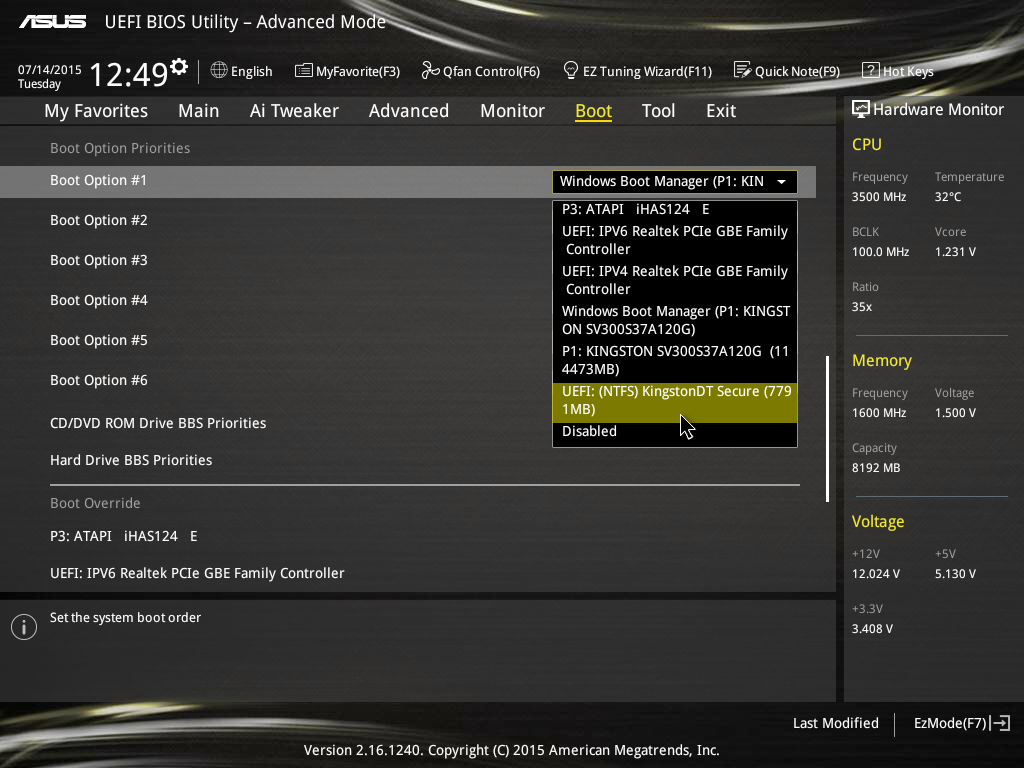Click the MyFavorite list icon
Viewport: 1024px width, 768px height.
[303, 71]
